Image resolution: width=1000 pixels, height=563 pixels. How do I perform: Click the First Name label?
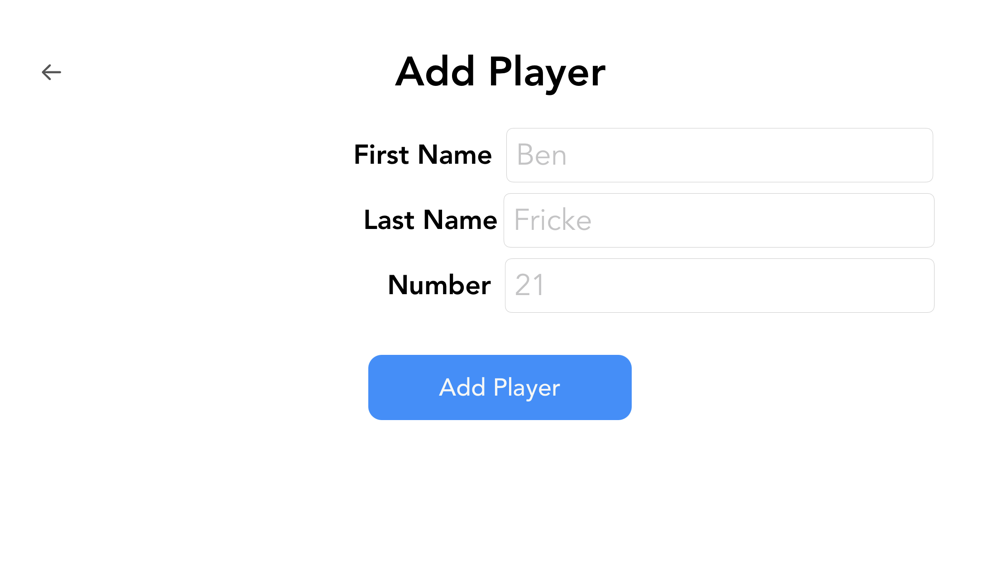tap(423, 155)
